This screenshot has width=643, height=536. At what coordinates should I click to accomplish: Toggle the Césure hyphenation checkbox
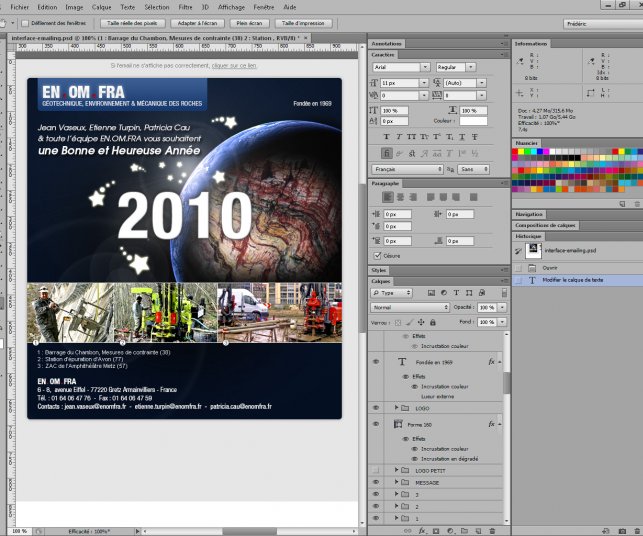point(377,255)
